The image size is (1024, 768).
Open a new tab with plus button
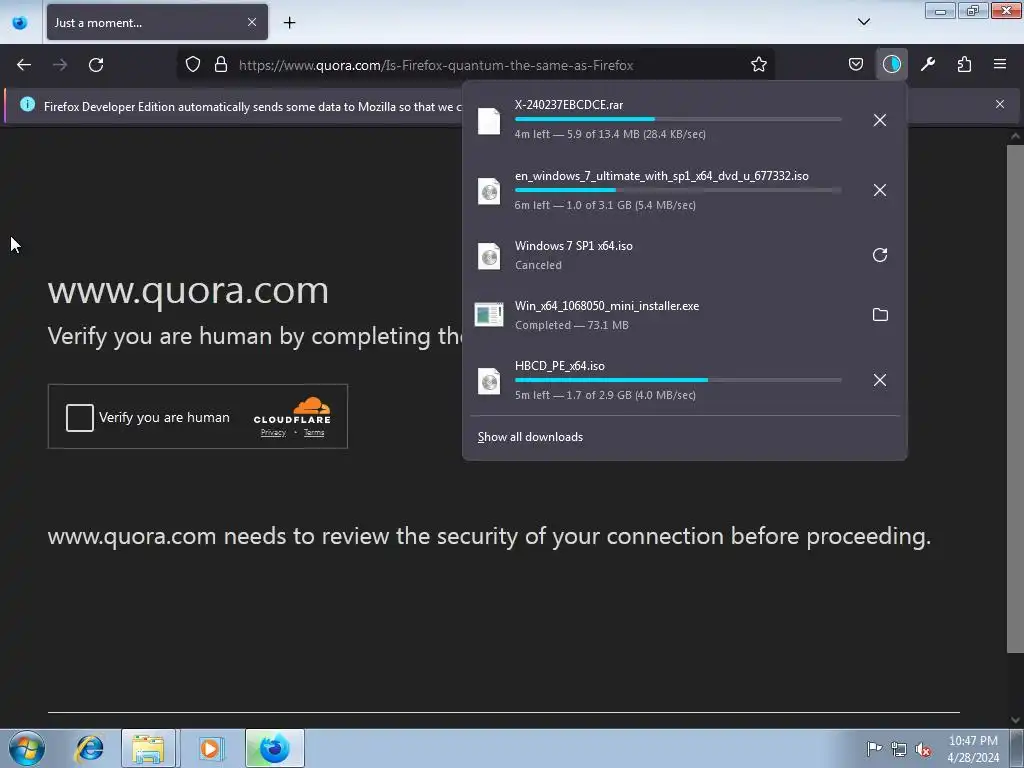[x=289, y=23]
